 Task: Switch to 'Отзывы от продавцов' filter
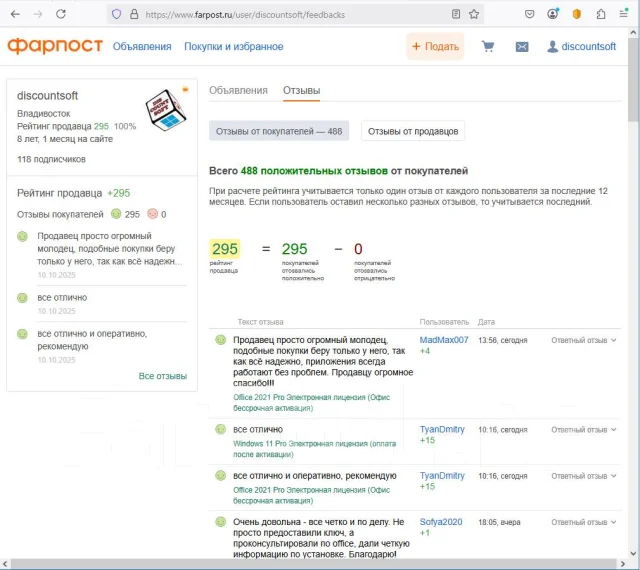tap(413, 131)
